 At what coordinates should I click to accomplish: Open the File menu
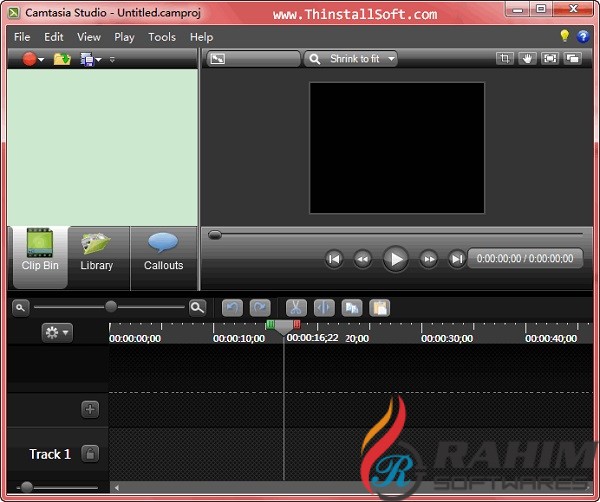22,37
